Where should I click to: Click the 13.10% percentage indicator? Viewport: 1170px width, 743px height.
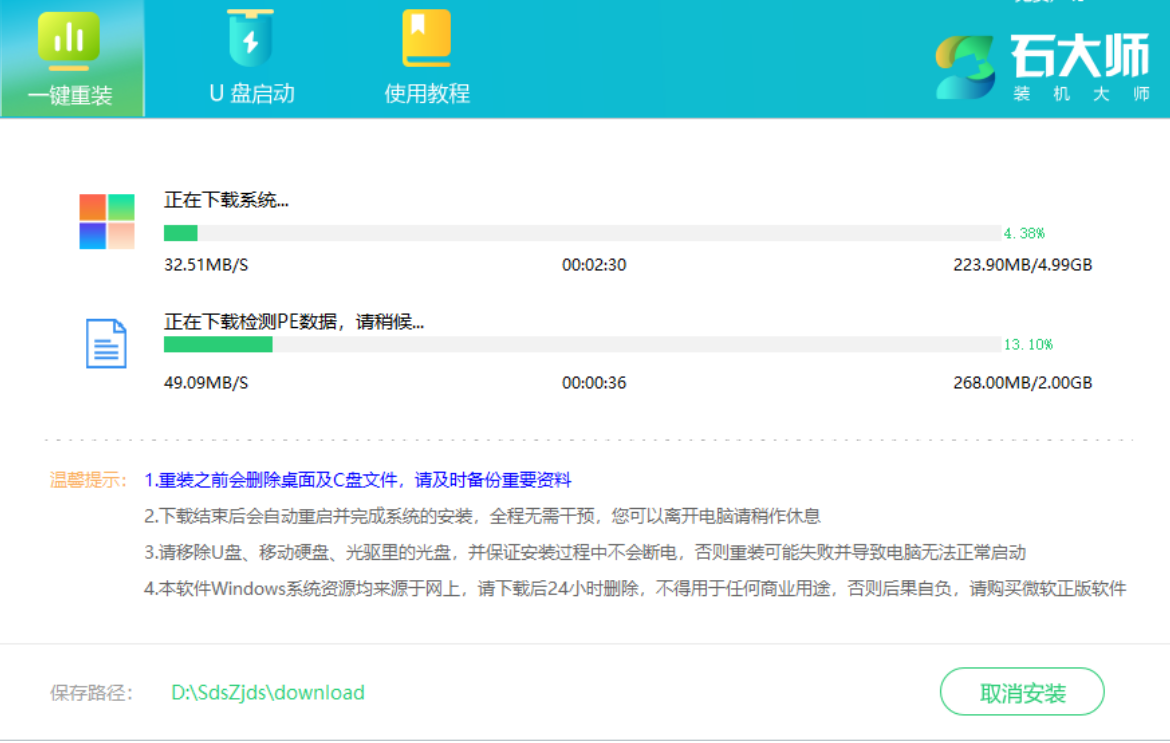[1028, 344]
